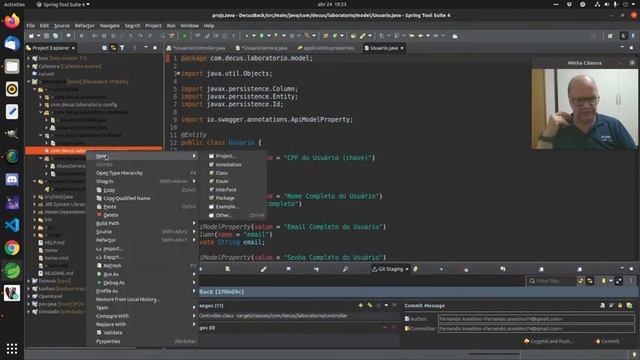Viewport: 640px width, 360px height.
Task: Open the Refactor menu in the menu bar
Action: (84, 25)
